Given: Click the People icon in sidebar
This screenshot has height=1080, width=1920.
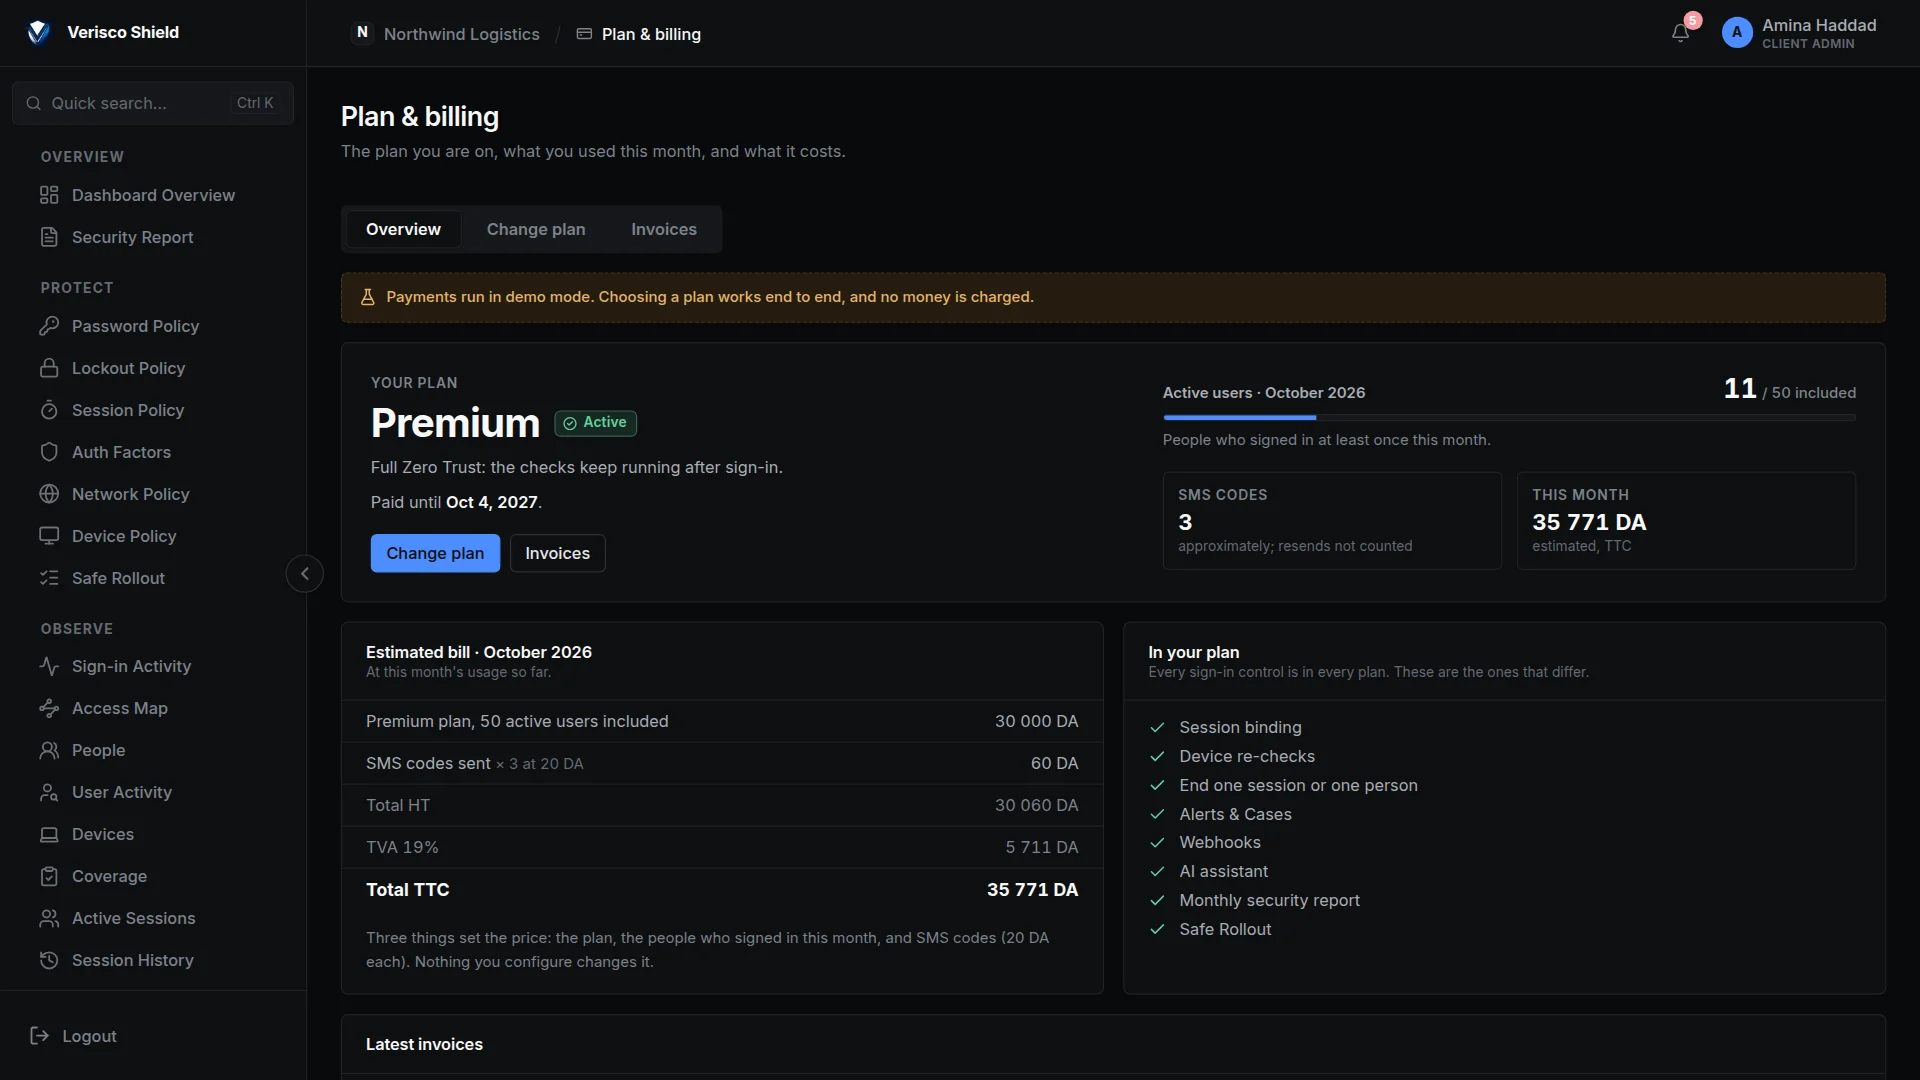Looking at the screenshot, I should [49, 750].
